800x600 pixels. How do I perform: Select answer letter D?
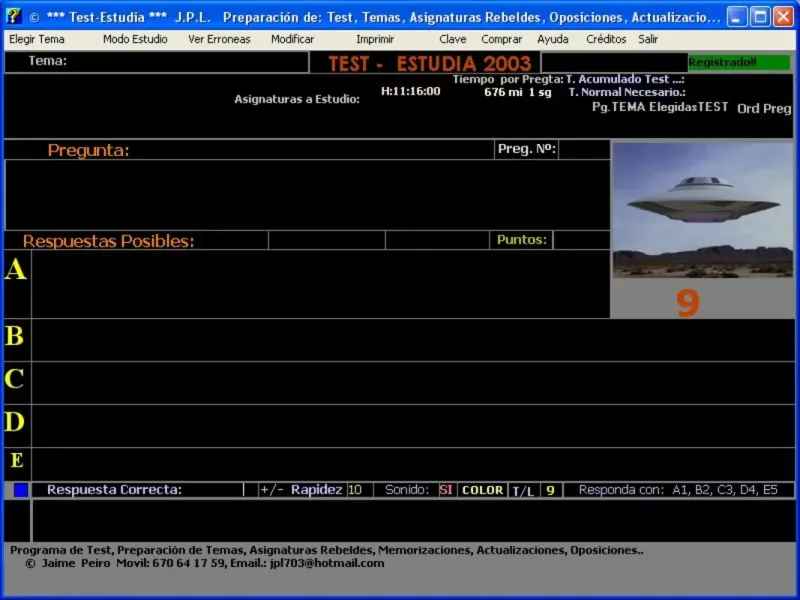pyautogui.click(x=15, y=422)
